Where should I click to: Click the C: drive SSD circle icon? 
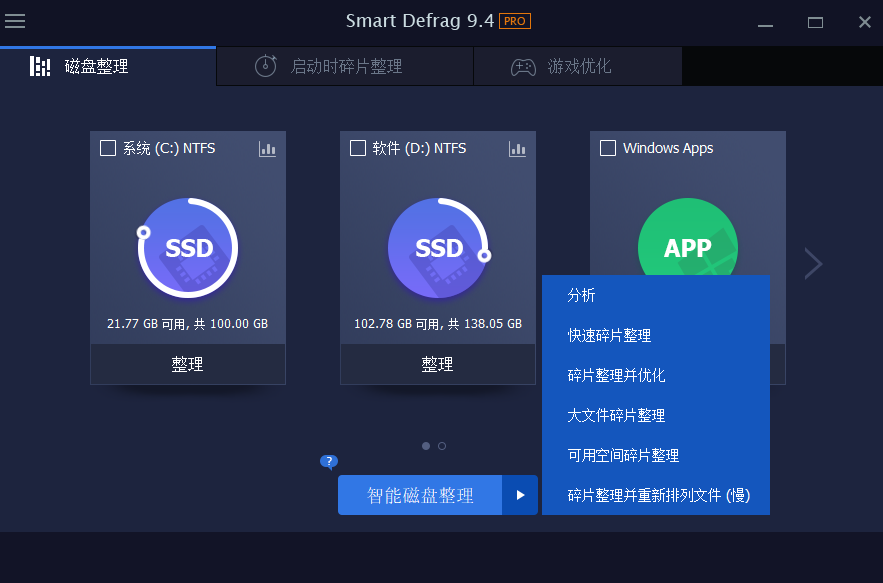[188, 248]
